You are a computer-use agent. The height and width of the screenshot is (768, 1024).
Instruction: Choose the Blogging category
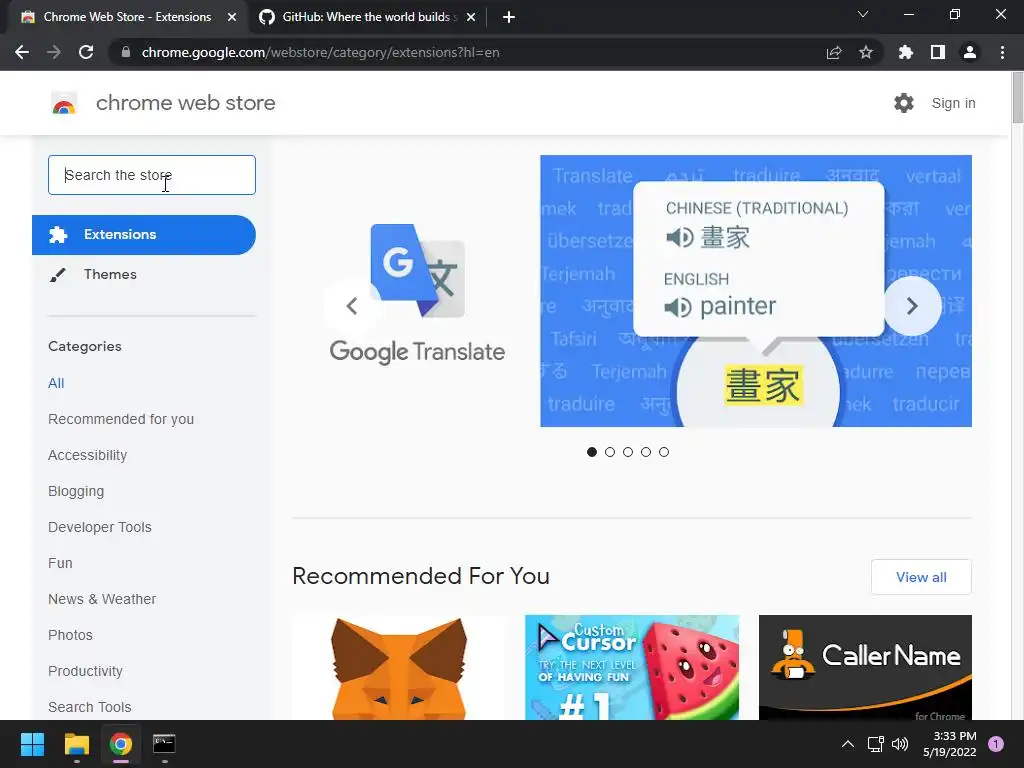(76, 491)
